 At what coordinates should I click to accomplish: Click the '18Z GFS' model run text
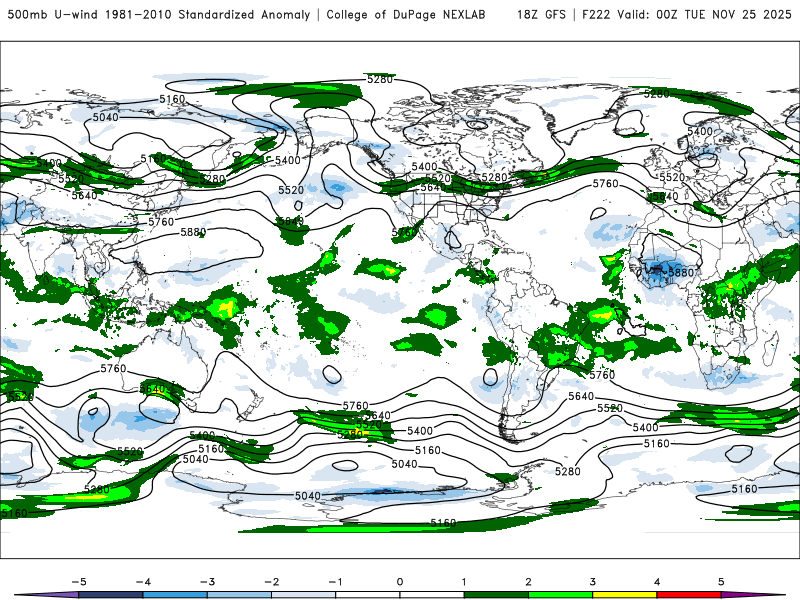click(x=541, y=14)
